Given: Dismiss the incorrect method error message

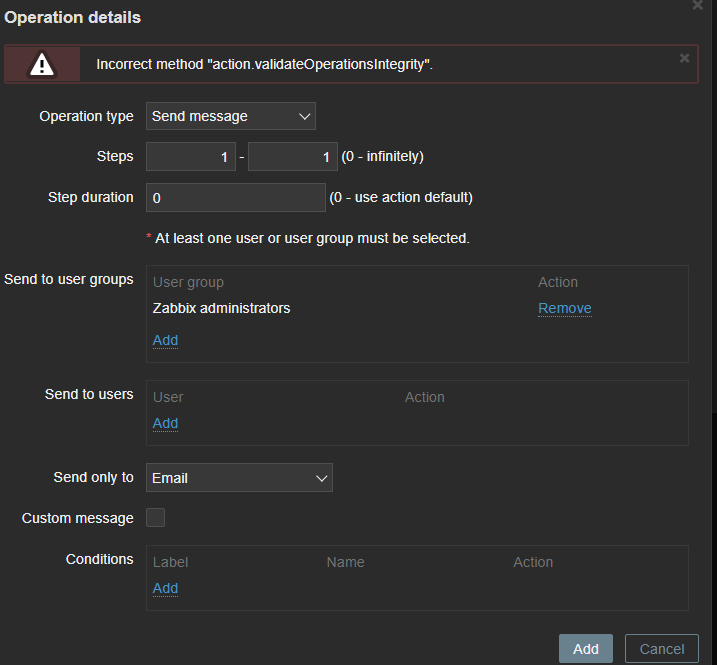Looking at the screenshot, I should point(685,58).
